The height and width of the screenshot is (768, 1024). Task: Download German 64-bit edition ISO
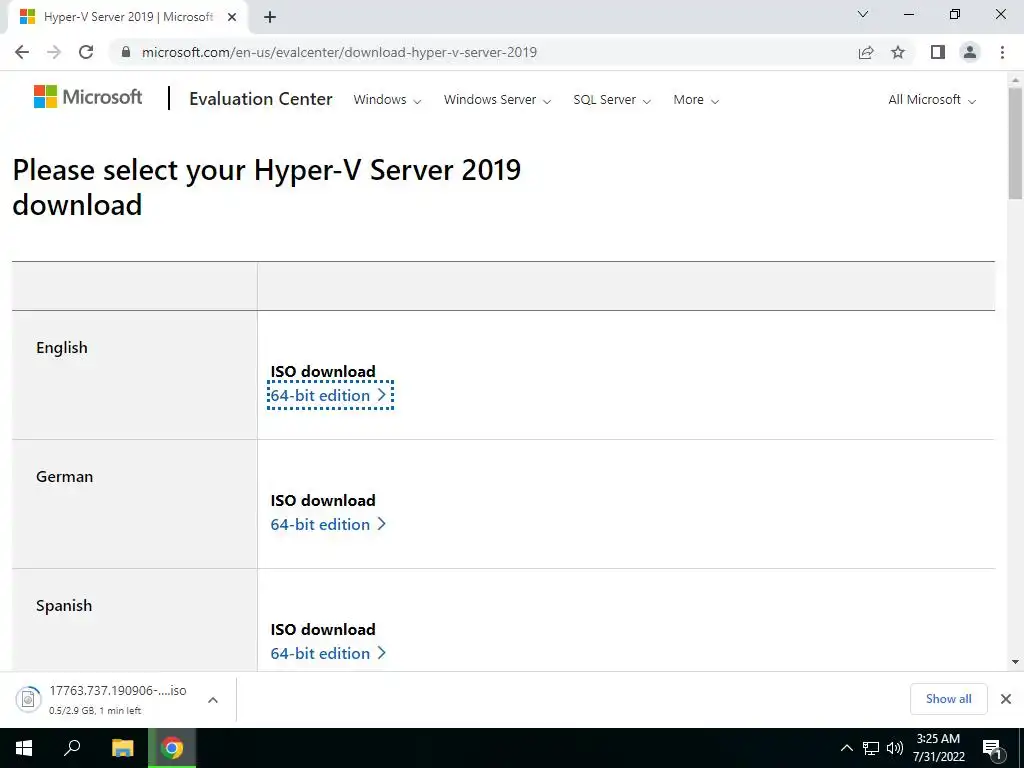[328, 524]
